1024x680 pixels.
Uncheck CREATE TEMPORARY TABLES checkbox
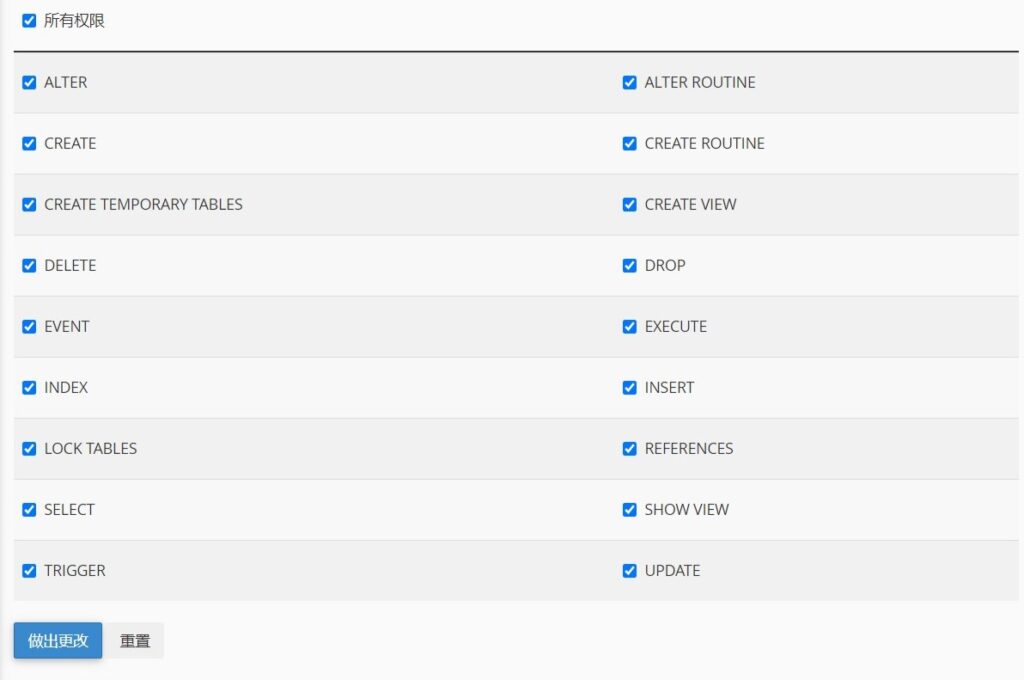29,204
